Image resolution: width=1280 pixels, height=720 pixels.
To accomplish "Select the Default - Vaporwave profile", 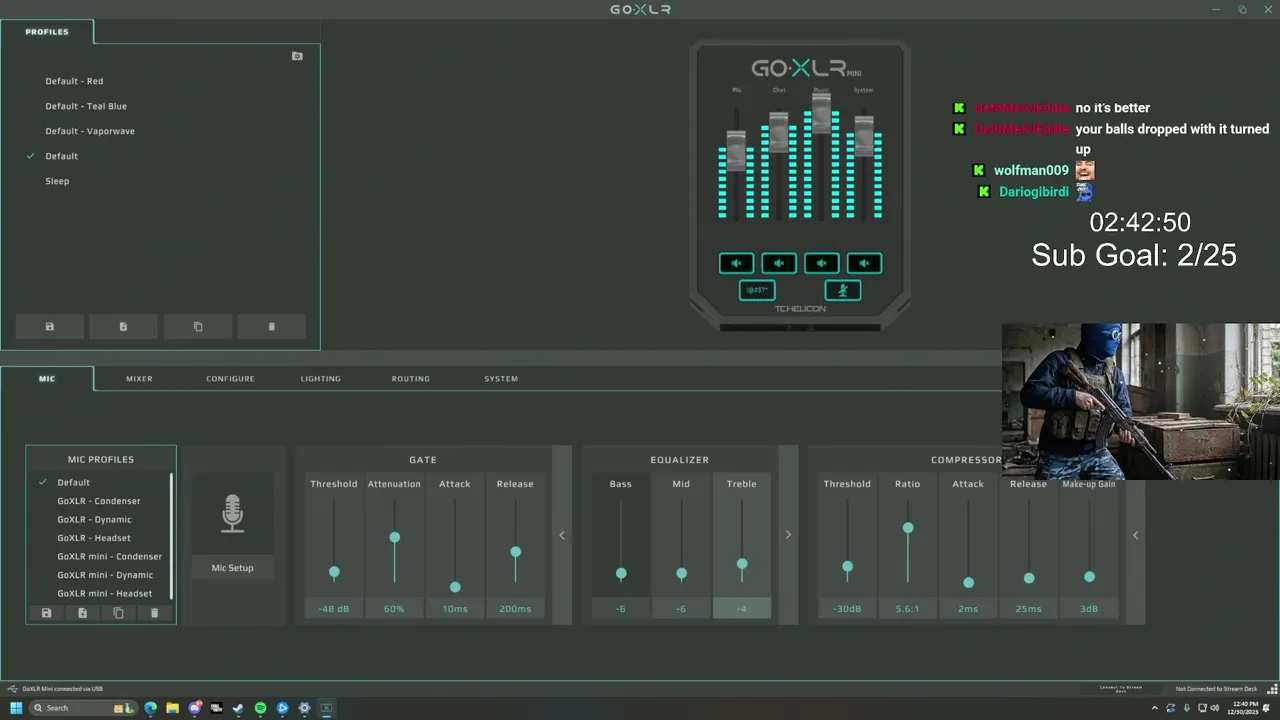I will [90, 131].
